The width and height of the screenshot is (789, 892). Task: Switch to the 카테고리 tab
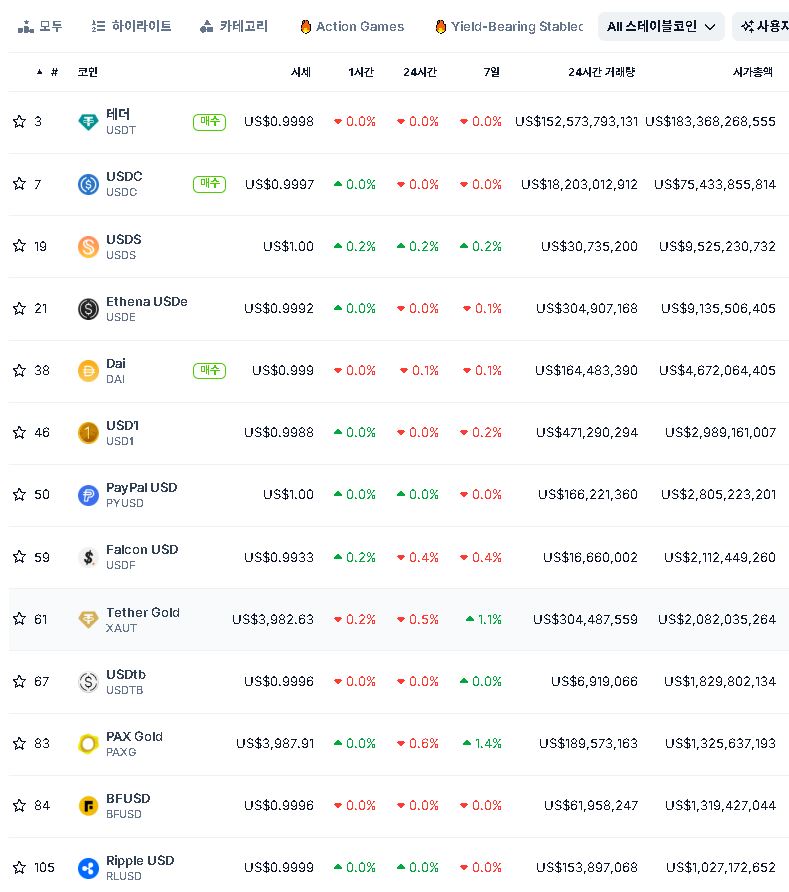pyautogui.click(x=234, y=27)
